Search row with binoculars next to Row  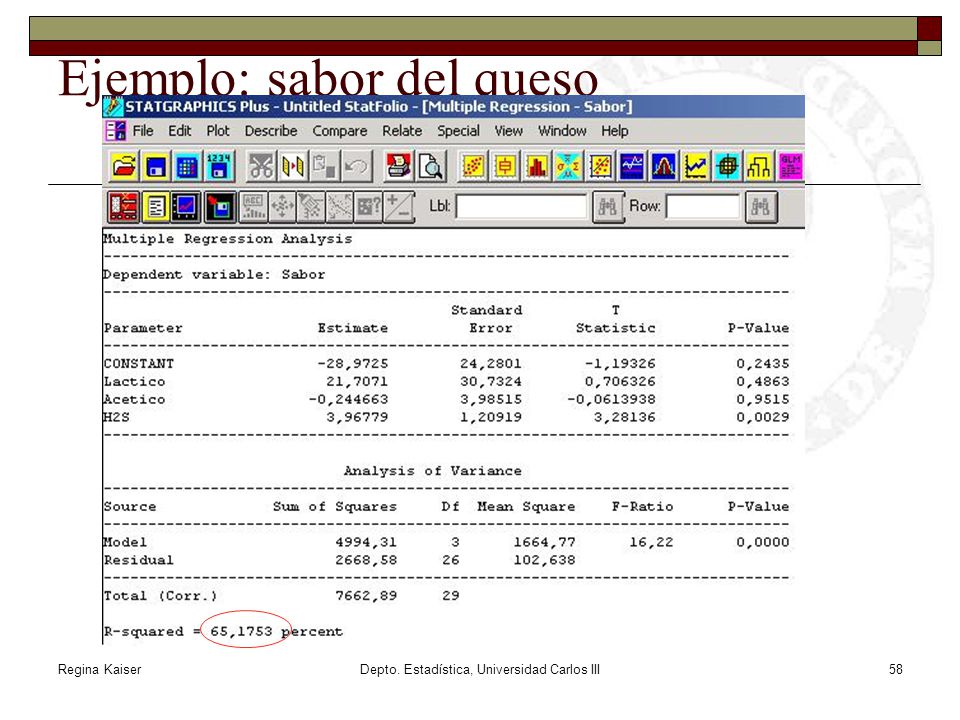click(x=761, y=207)
